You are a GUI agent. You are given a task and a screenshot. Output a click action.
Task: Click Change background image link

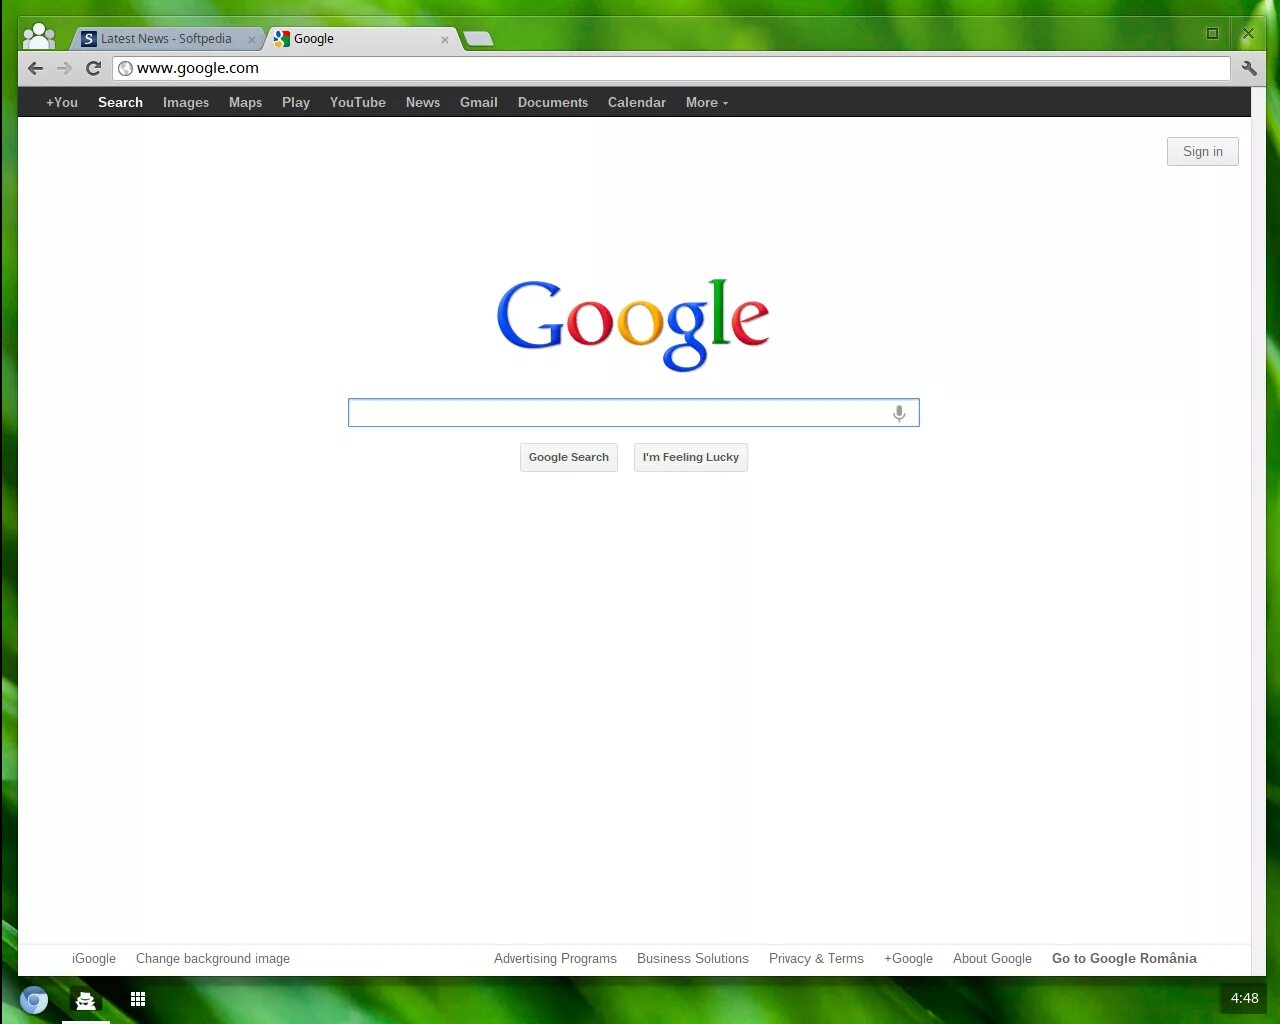click(x=213, y=958)
